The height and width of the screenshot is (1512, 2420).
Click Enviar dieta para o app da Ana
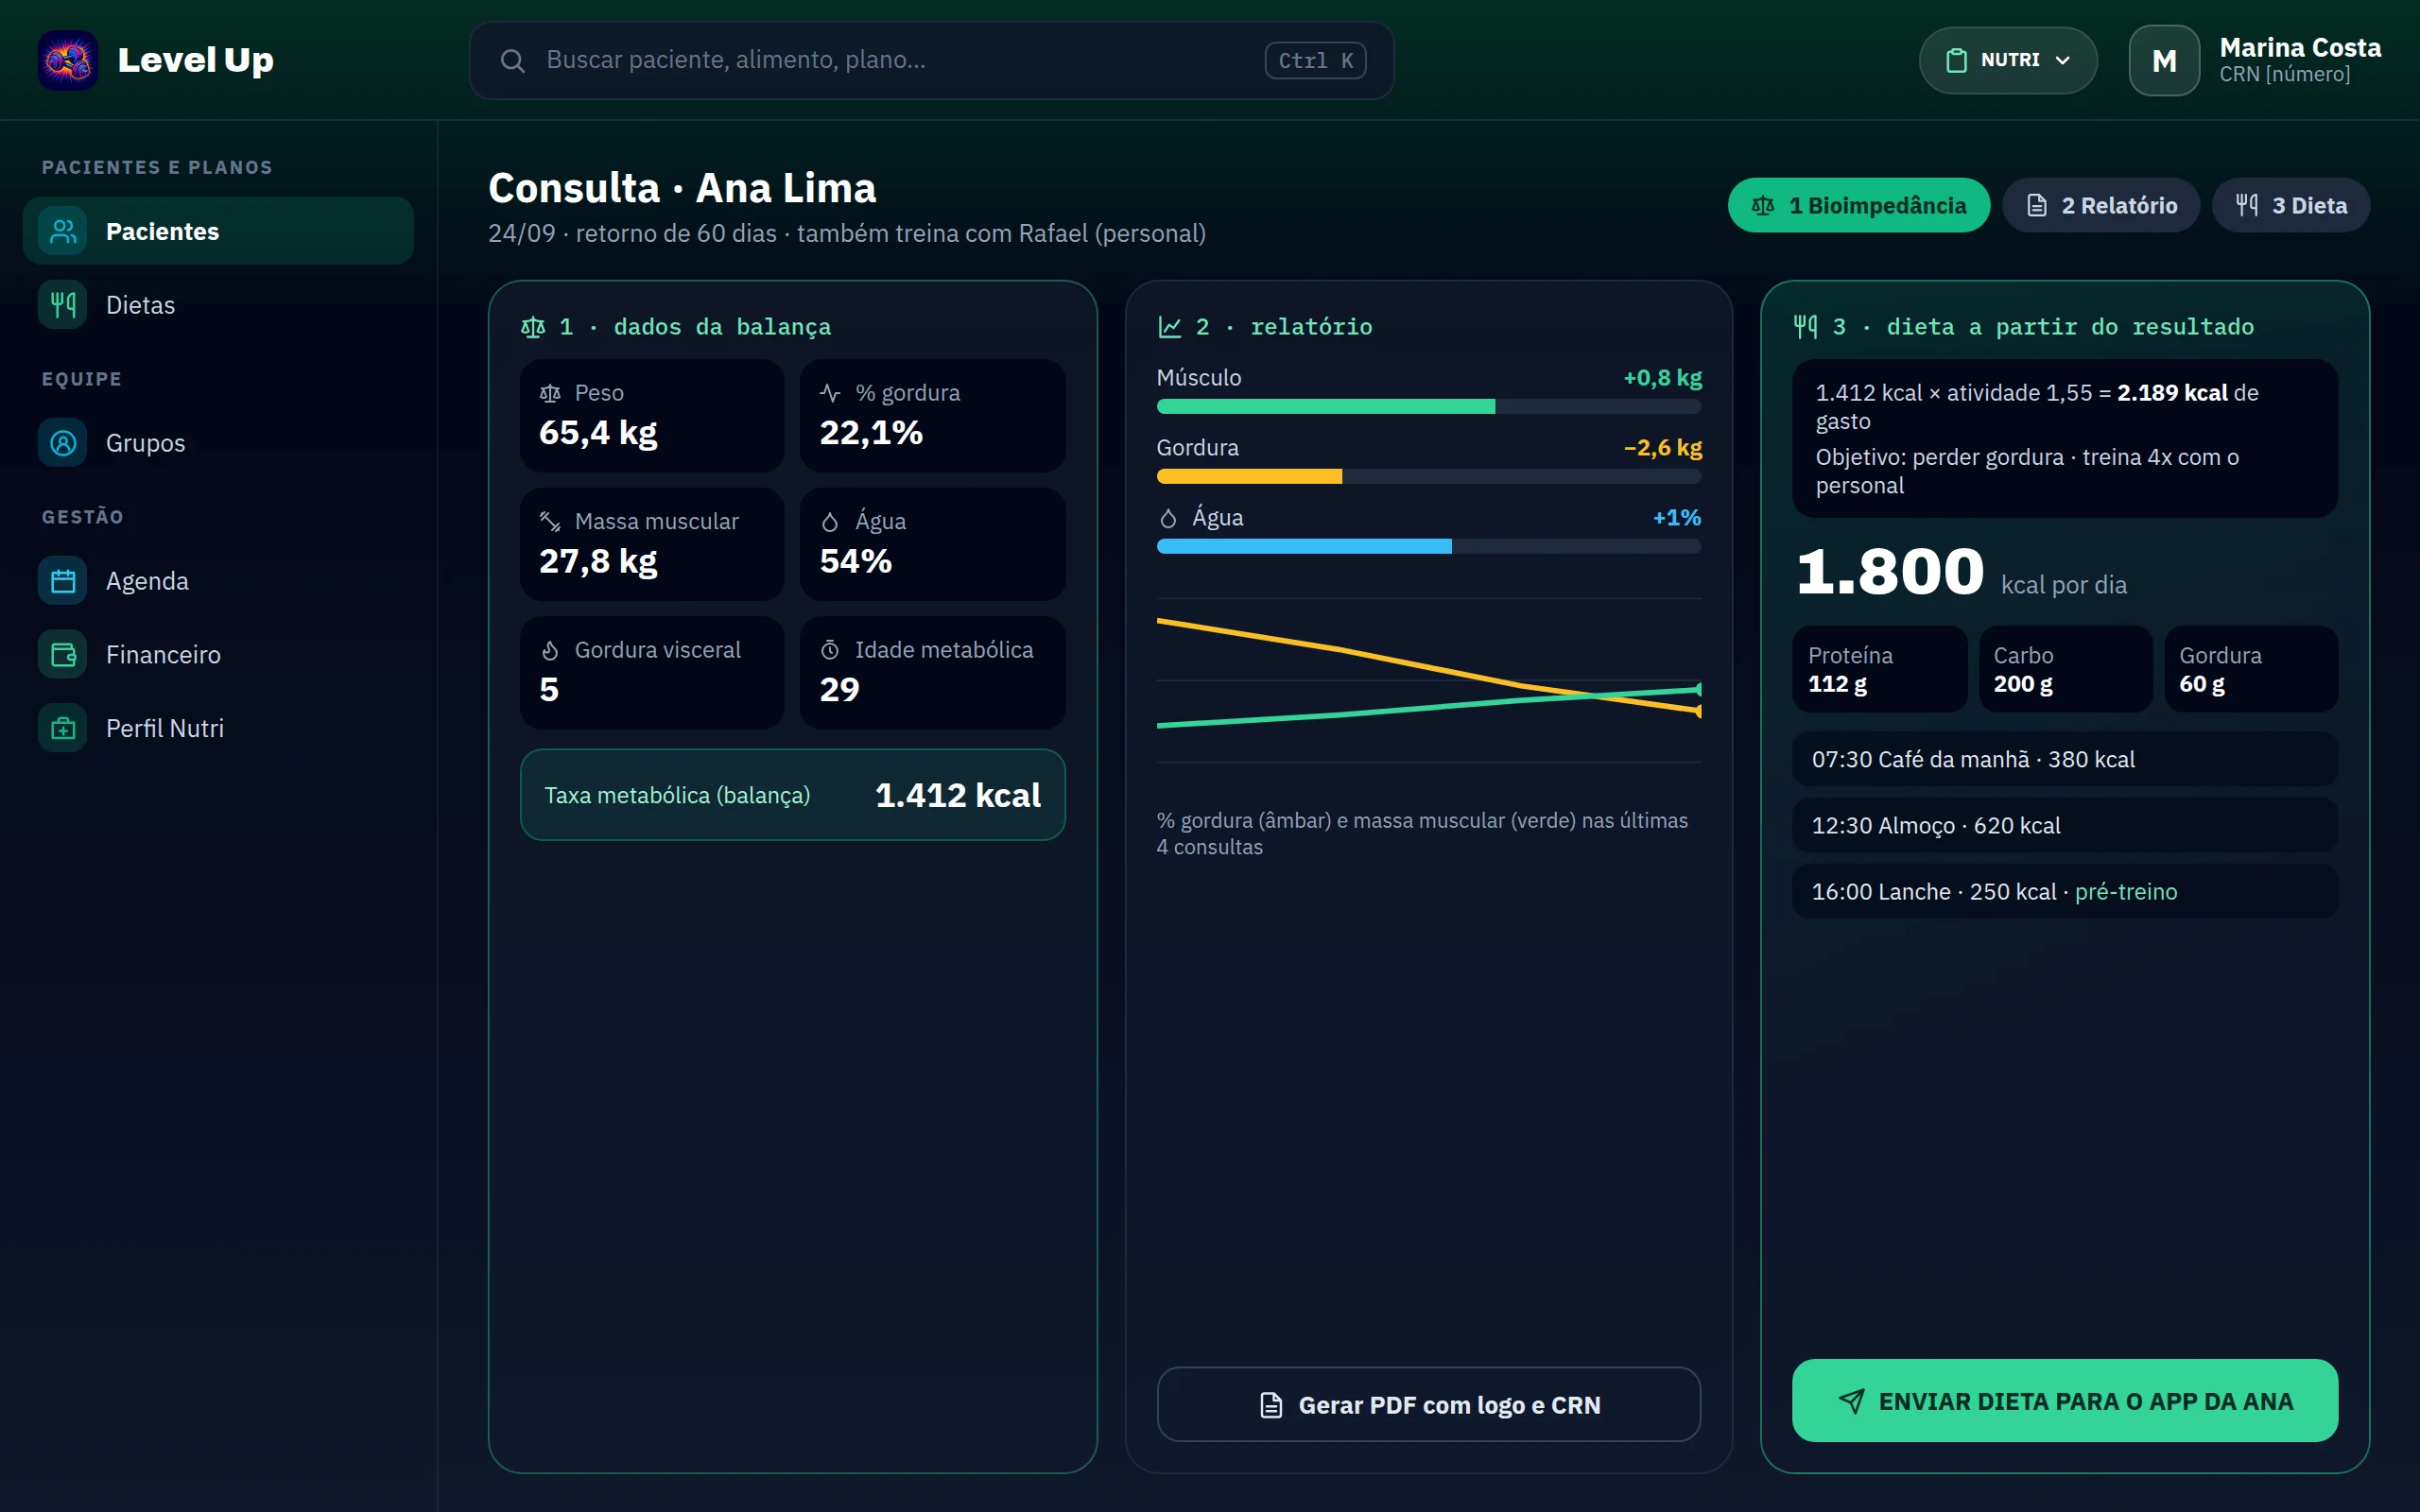(2064, 1400)
